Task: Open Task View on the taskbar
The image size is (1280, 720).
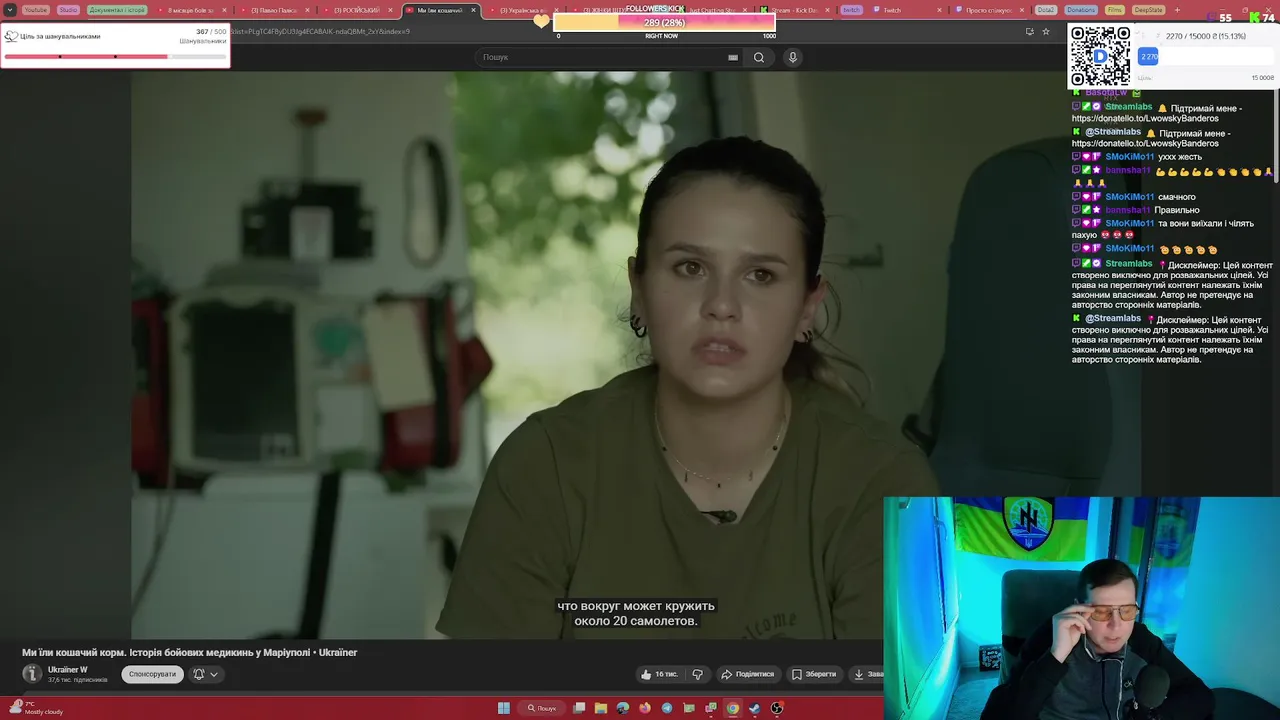Action: pyautogui.click(x=579, y=708)
